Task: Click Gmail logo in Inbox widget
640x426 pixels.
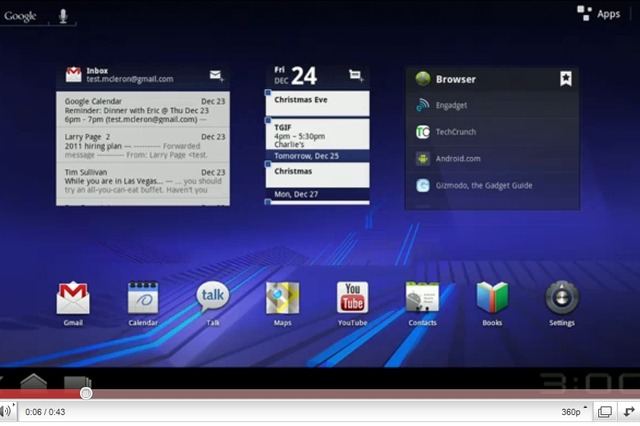Action: 73,74
